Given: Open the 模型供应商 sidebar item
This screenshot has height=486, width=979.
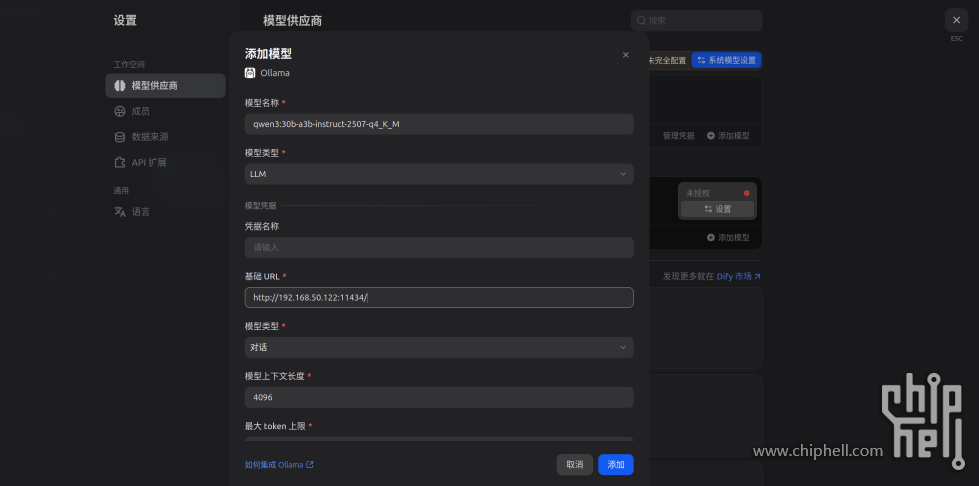Looking at the screenshot, I should [165, 86].
